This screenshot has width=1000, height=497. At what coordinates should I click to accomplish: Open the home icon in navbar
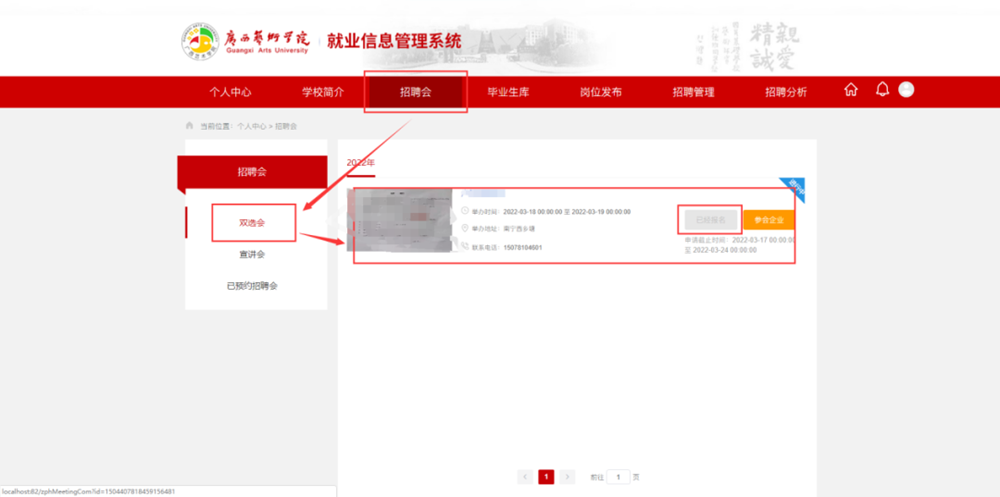(x=851, y=90)
